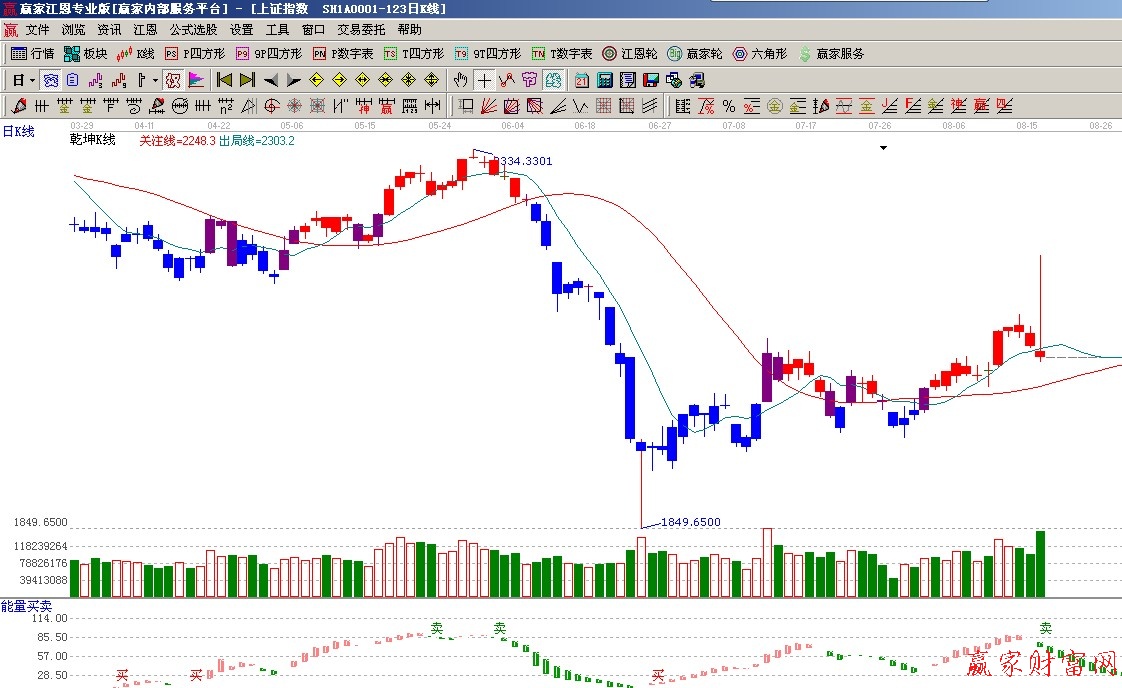This screenshot has height=688, width=1122.
Task: Open the 六角形 hexagon chart tool
Action: pos(760,54)
